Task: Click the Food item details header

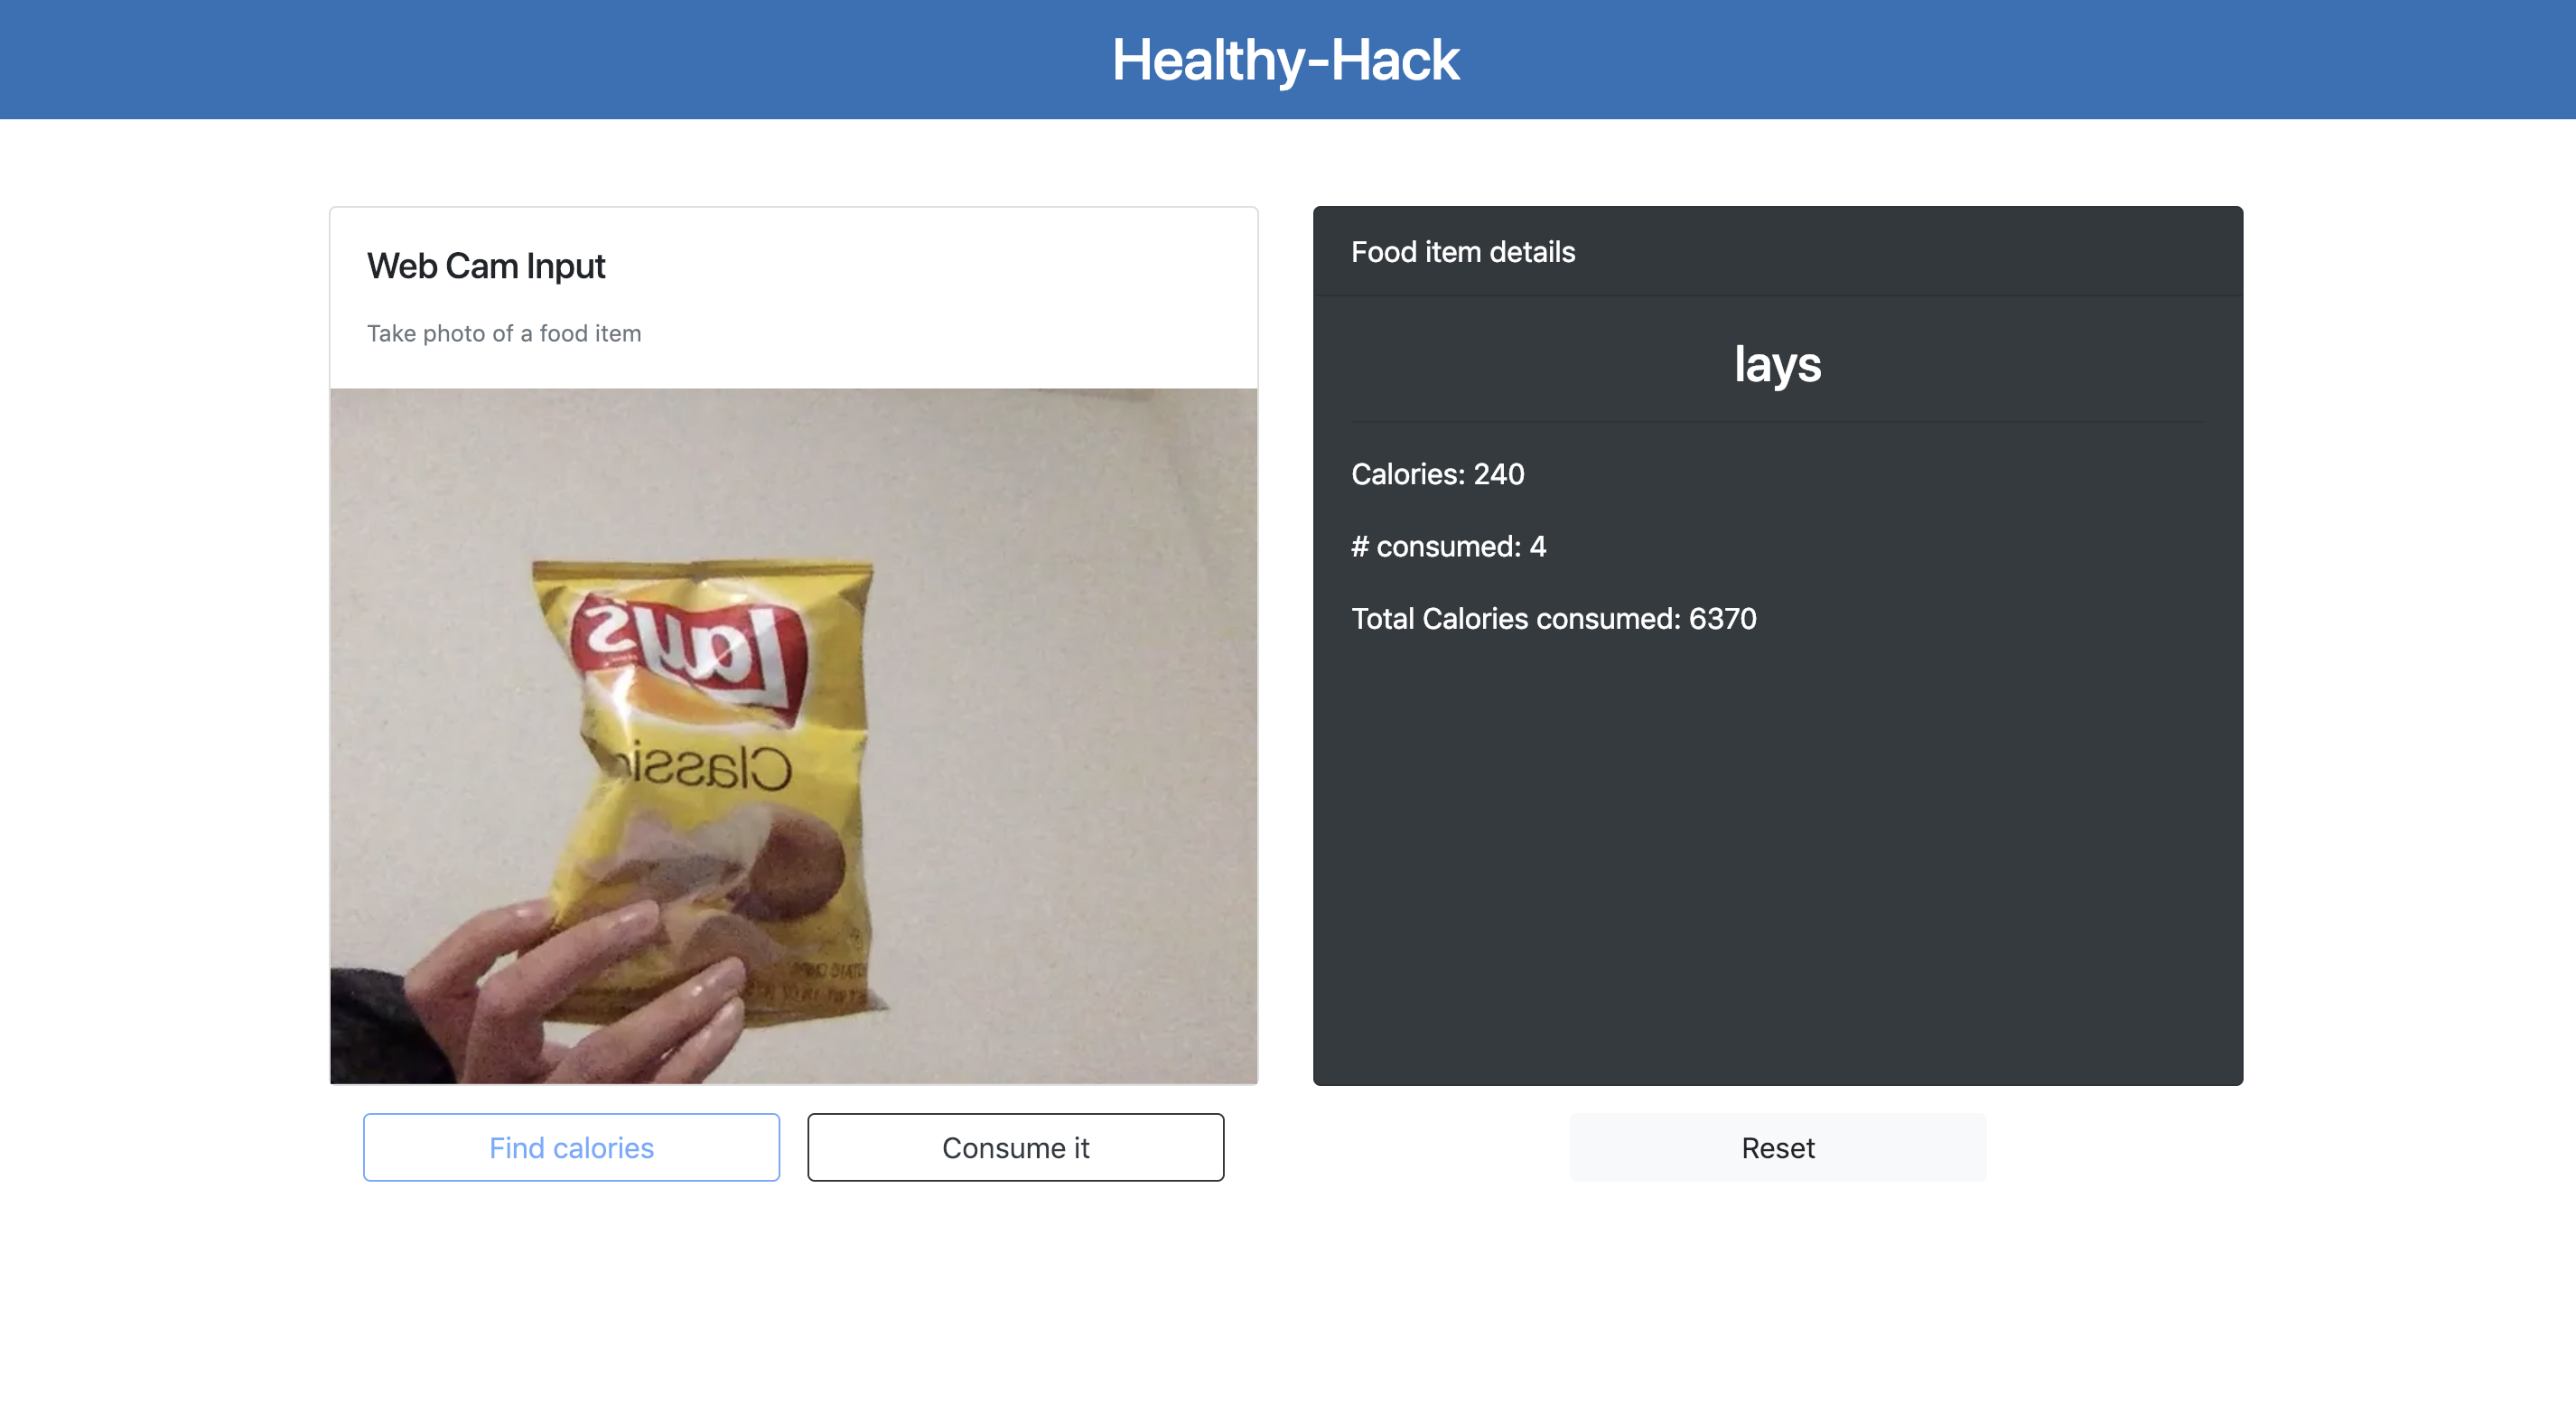Action: (1463, 252)
